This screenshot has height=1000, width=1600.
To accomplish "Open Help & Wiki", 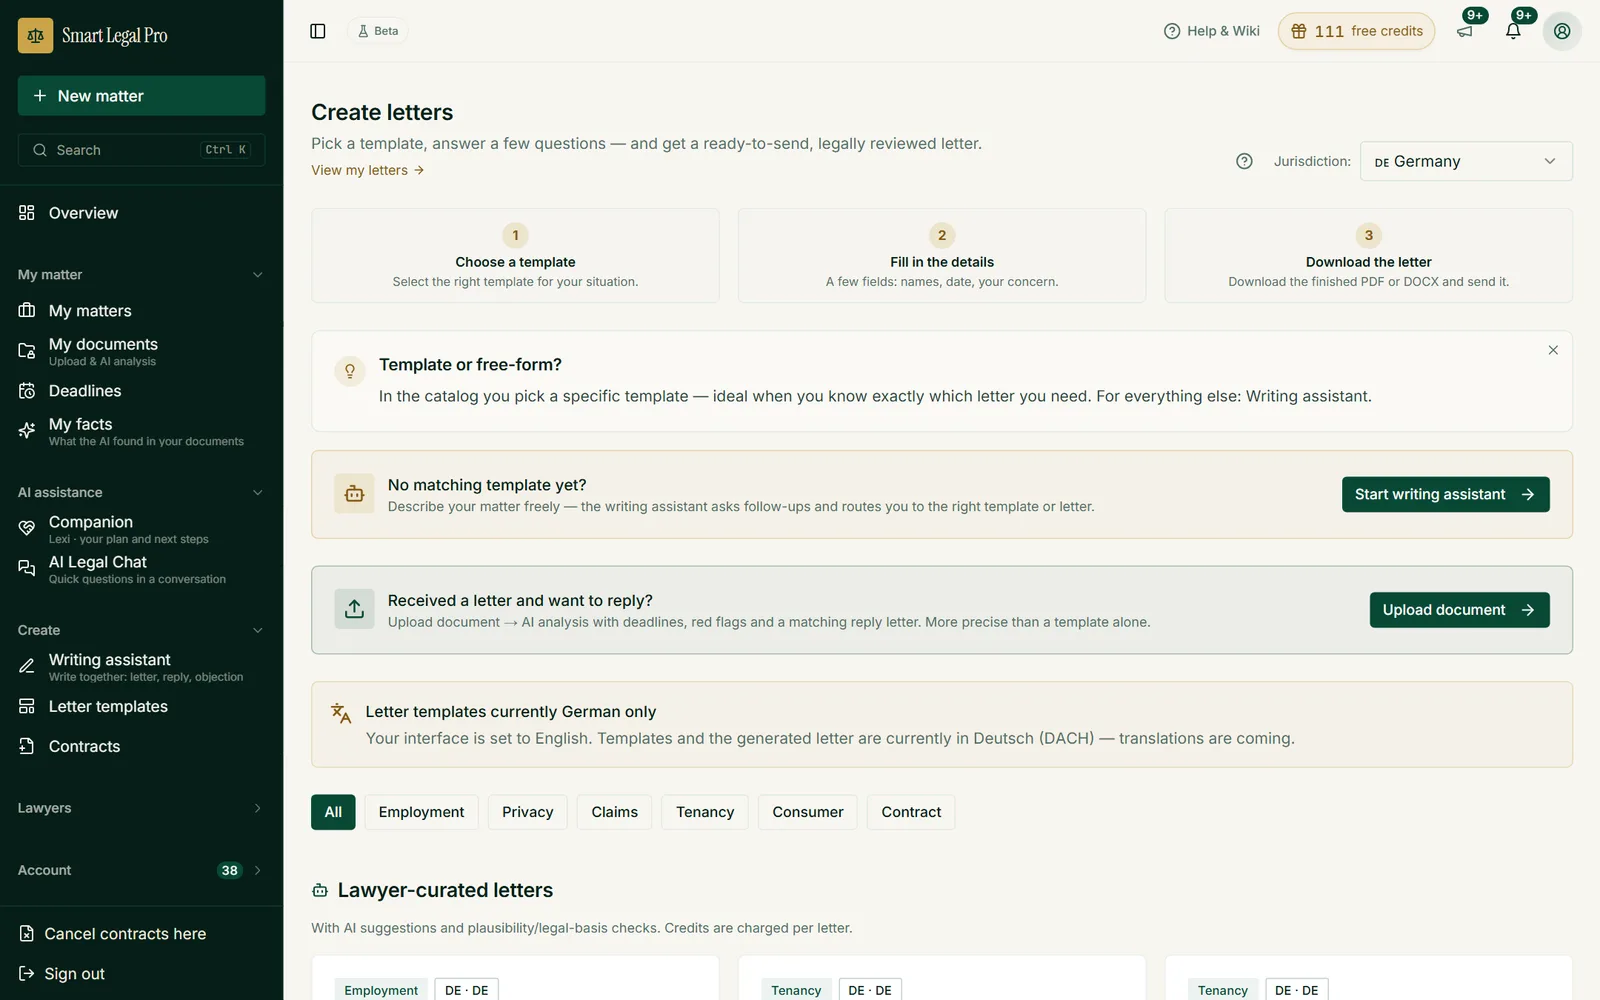I will (x=1212, y=31).
